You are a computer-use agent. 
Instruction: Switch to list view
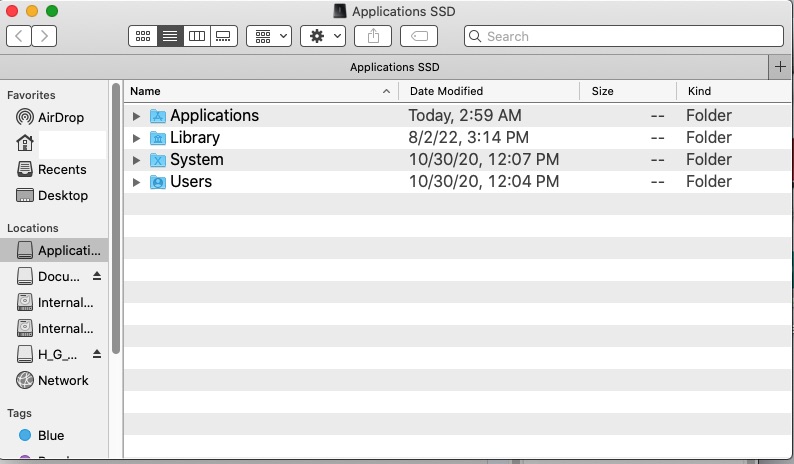point(170,36)
